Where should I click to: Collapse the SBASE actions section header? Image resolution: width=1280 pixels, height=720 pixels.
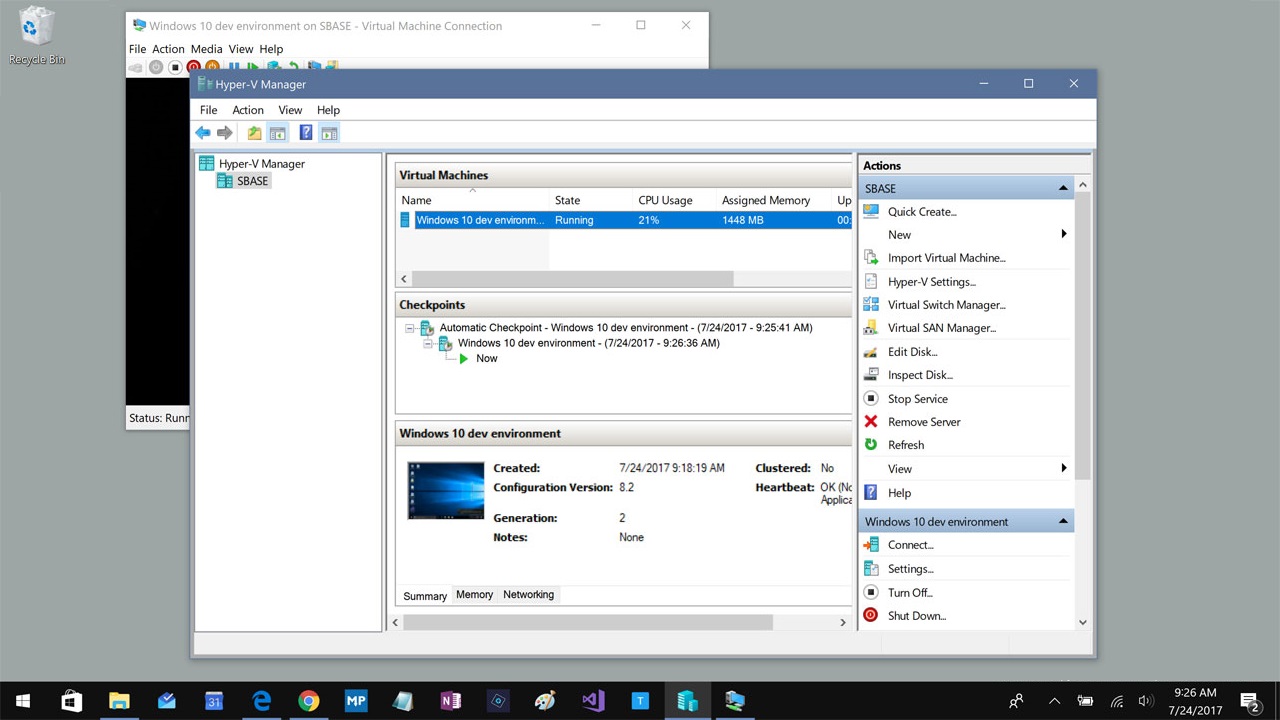pos(1063,187)
